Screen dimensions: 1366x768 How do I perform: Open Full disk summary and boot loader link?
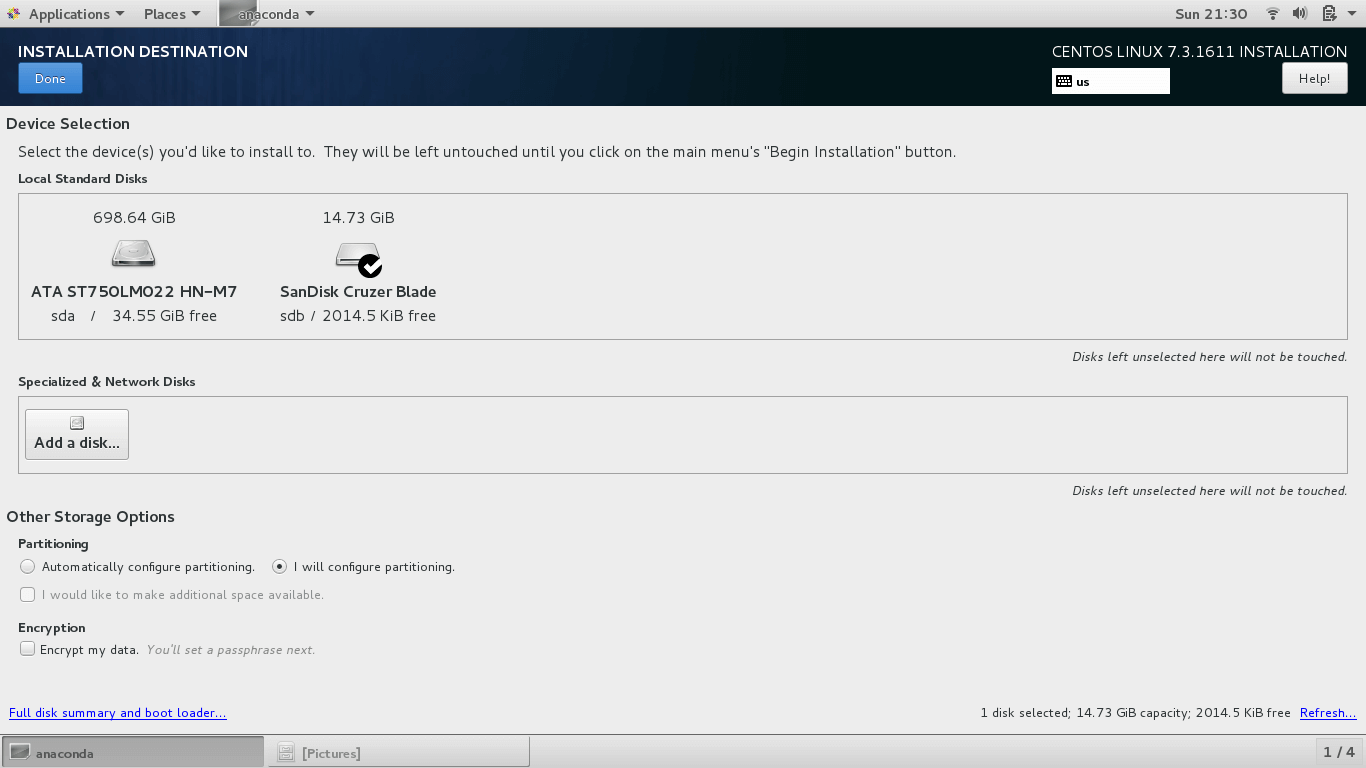coord(118,713)
